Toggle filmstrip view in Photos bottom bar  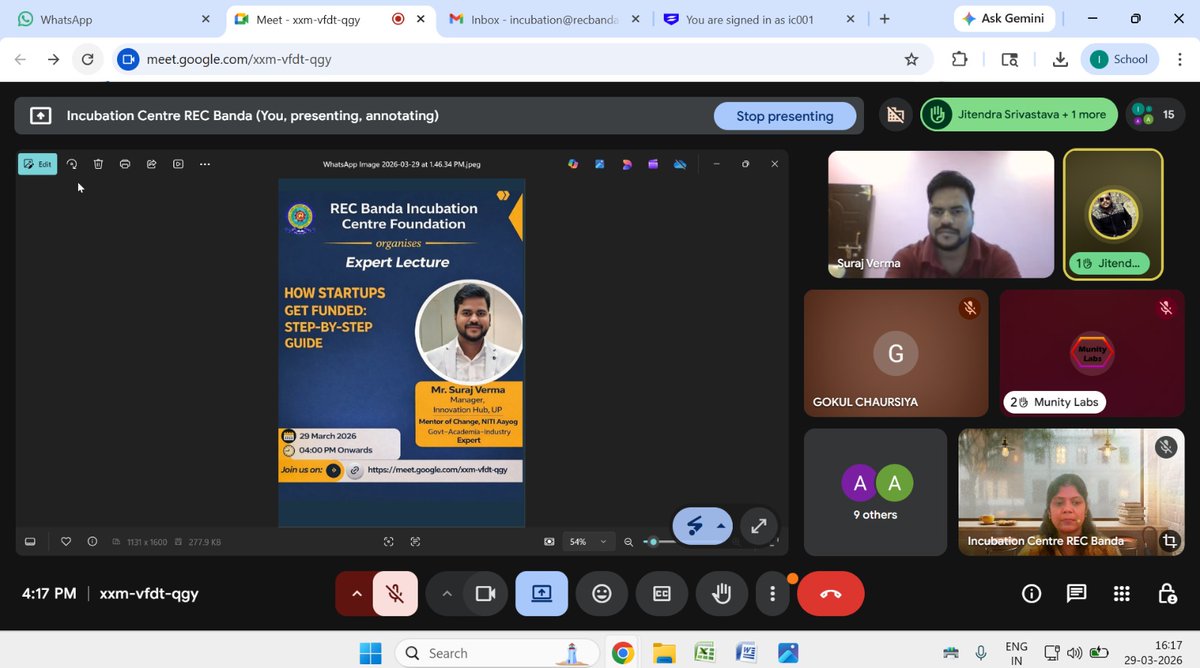tap(30, 541)
